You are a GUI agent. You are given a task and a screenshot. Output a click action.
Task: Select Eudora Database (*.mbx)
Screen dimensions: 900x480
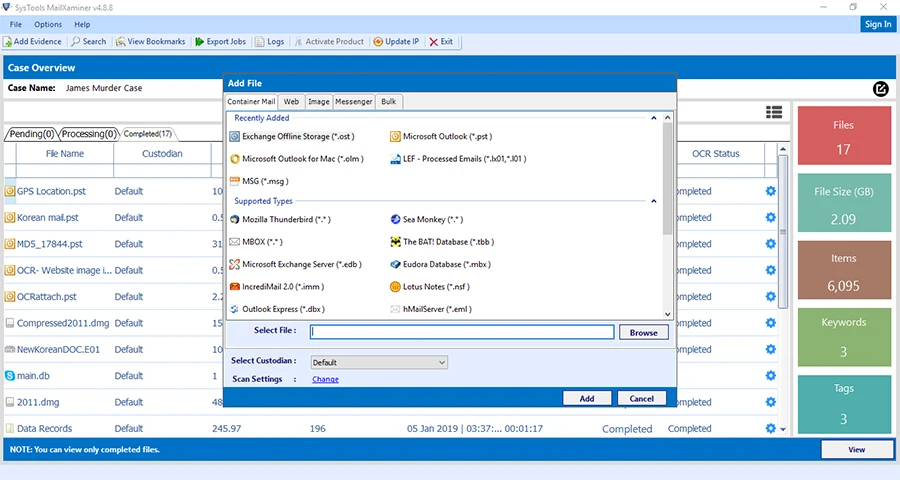tap(440, 264)
